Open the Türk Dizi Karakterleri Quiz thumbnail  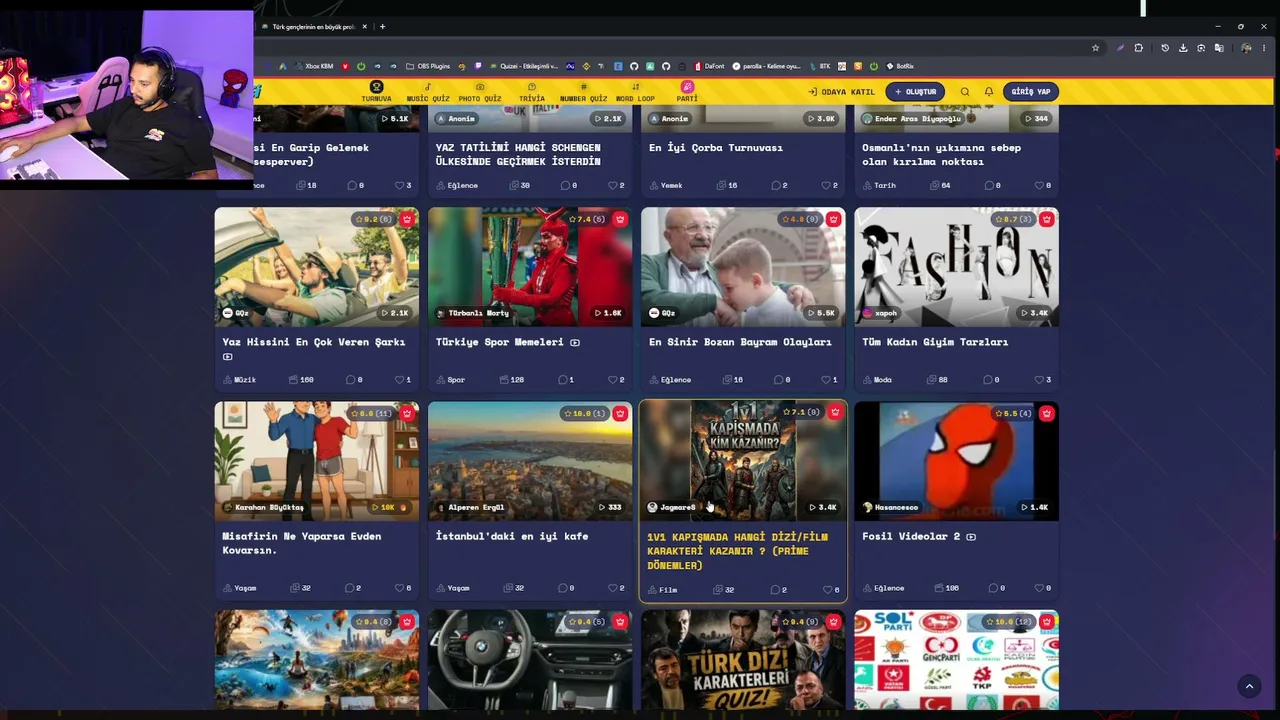click(743, 660)
